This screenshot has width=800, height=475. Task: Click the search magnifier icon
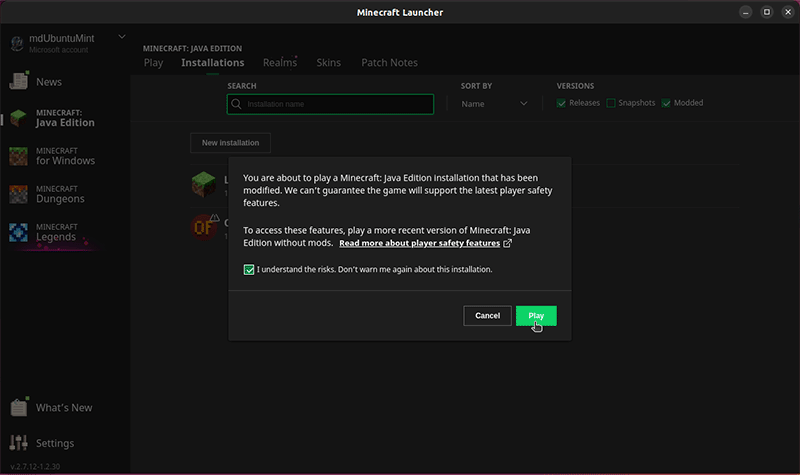[x=236, y=104]
